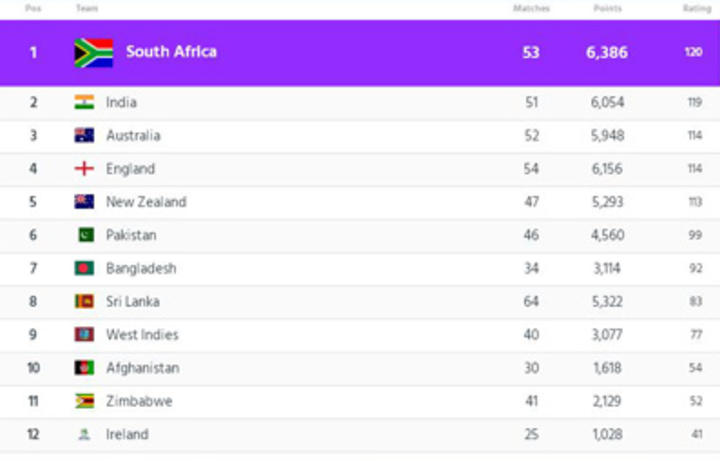Click the New Zealand flag icon
Screen dimensions: 720x461
84,202
